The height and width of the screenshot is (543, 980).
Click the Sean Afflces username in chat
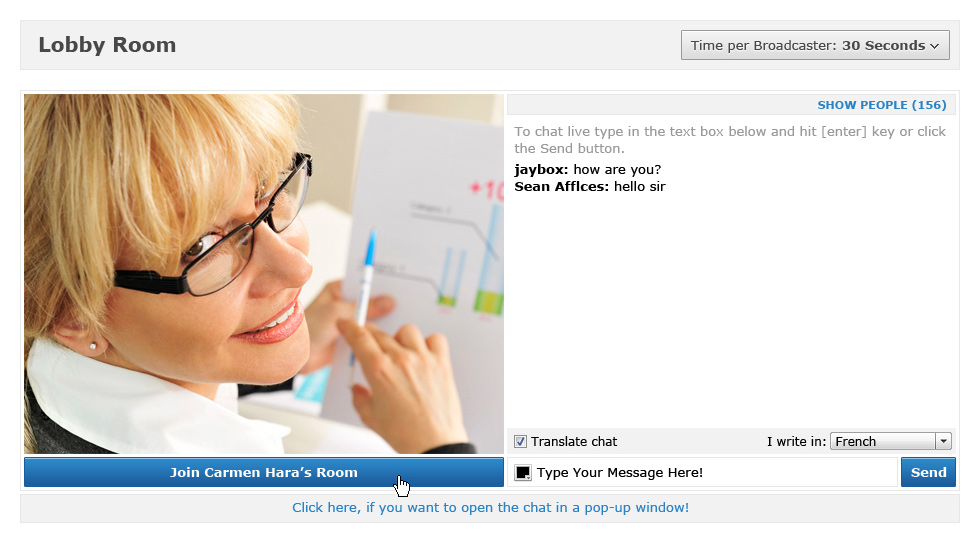[561, 186]
